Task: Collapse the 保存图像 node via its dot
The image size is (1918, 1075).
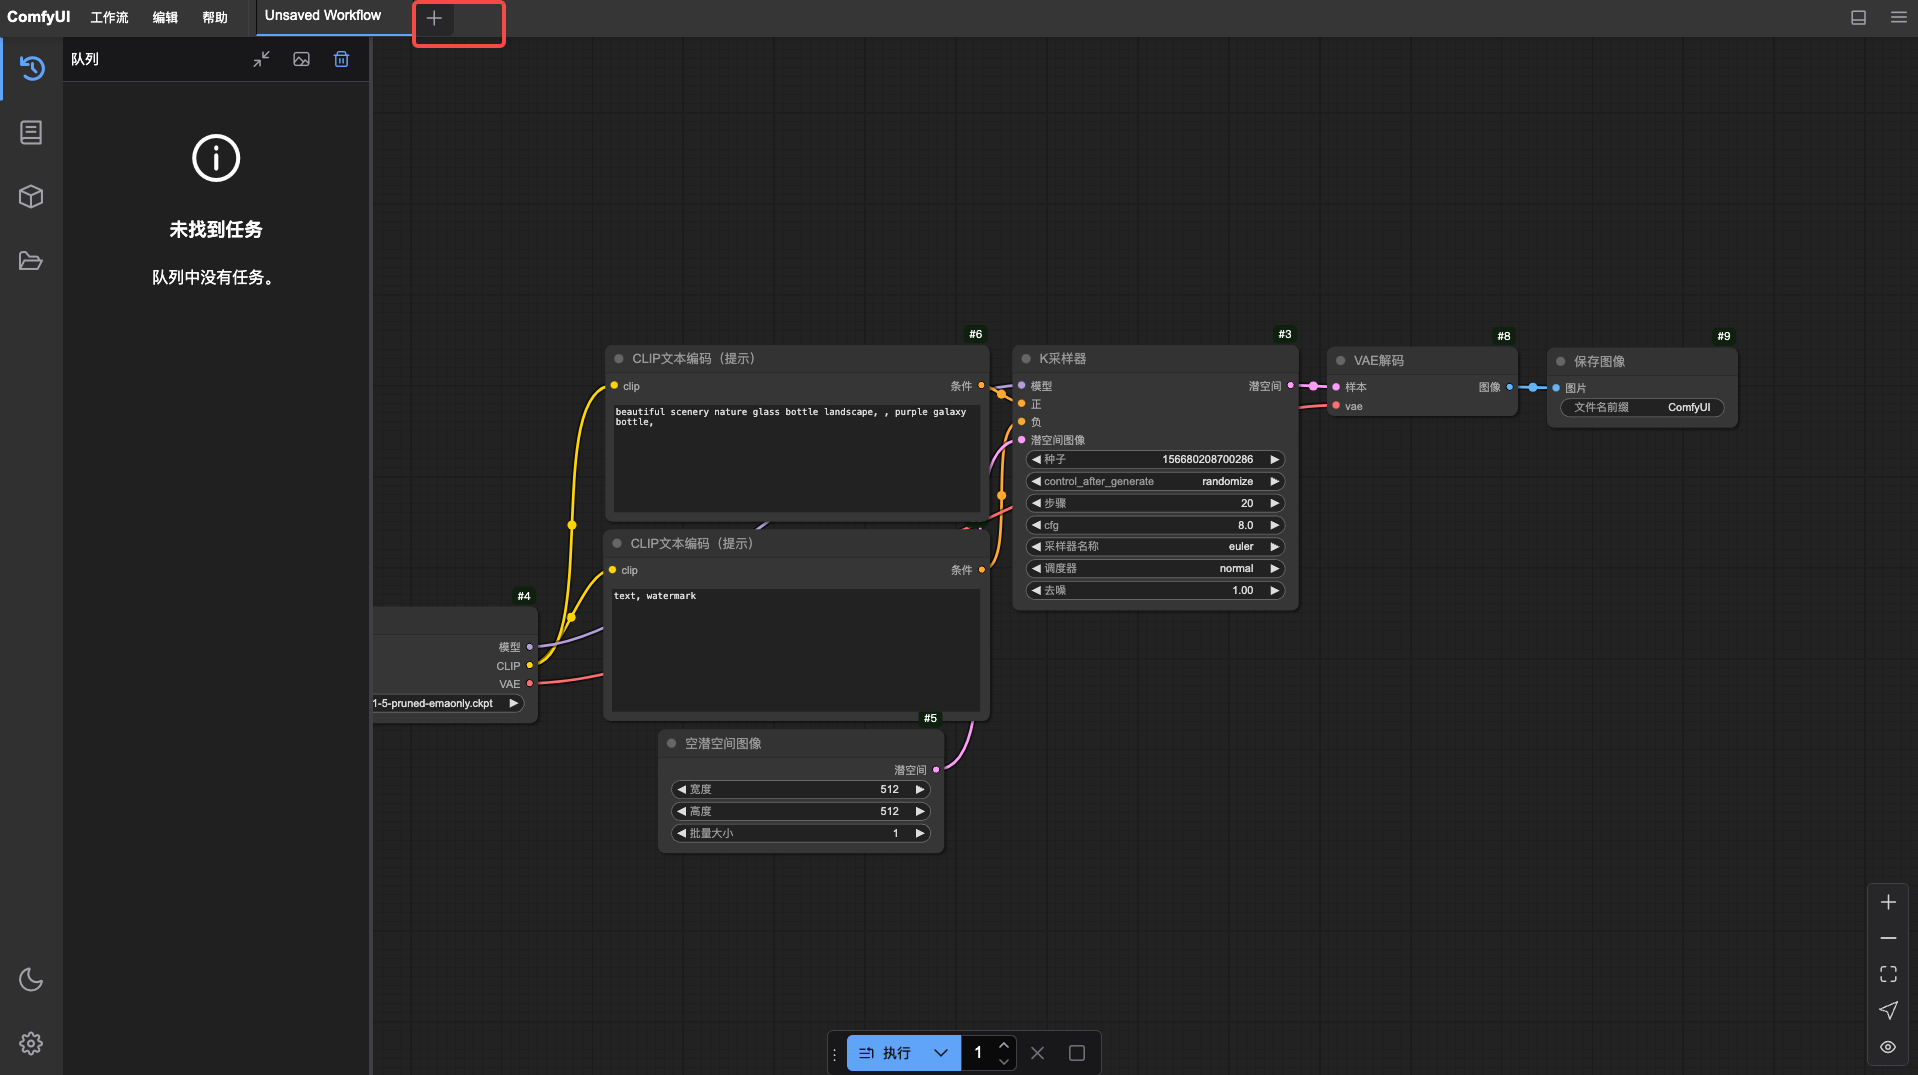Action: click(x=1561, y=362)
